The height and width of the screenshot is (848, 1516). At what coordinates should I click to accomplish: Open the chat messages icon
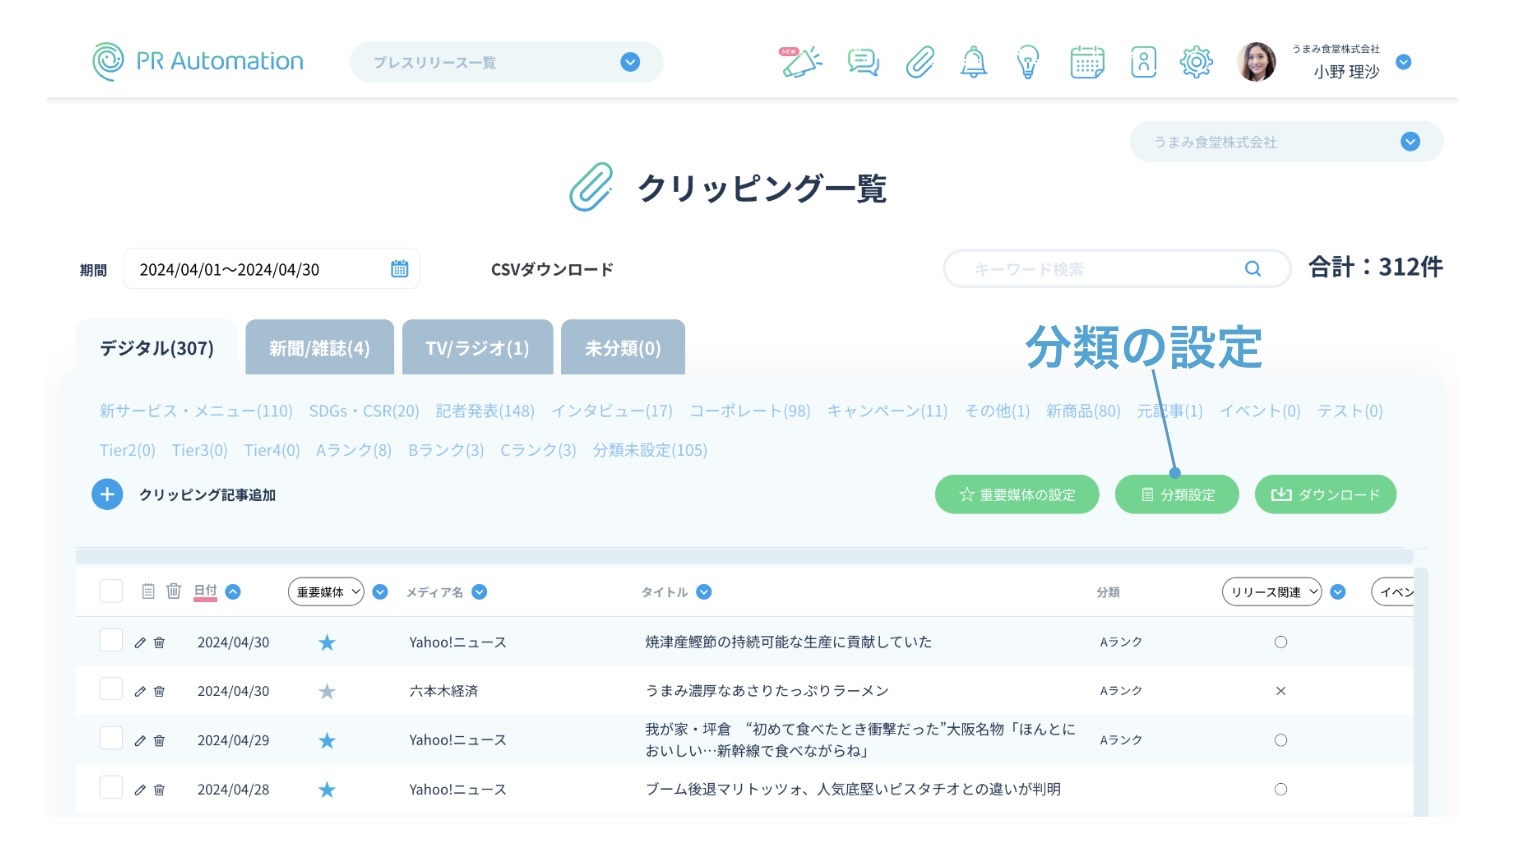[x=862, y=62]
